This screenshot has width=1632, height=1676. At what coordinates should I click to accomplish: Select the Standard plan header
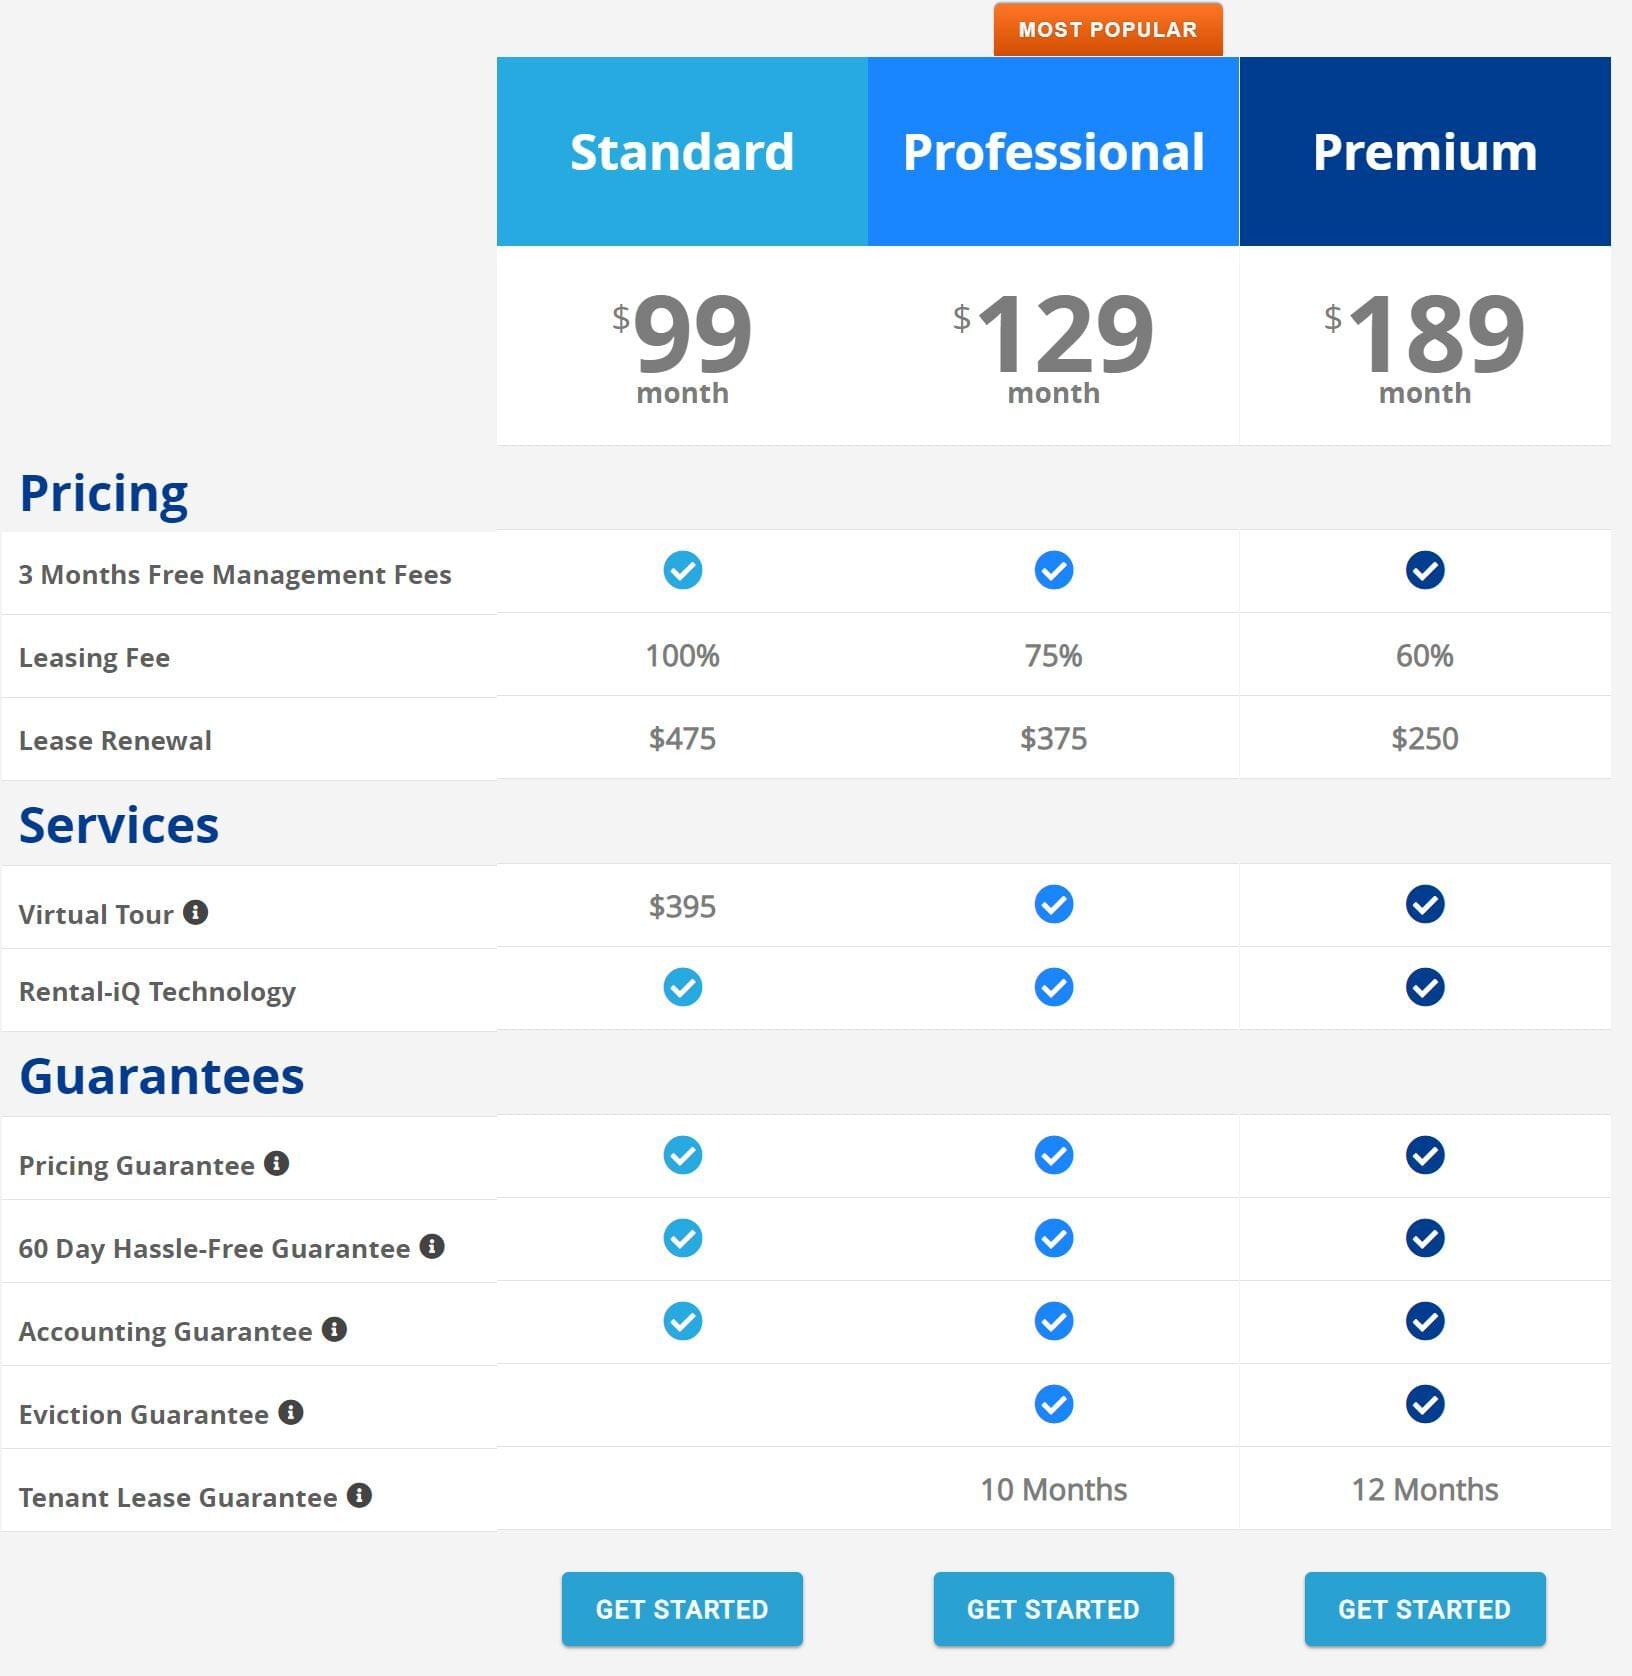[x=682, y=152]
